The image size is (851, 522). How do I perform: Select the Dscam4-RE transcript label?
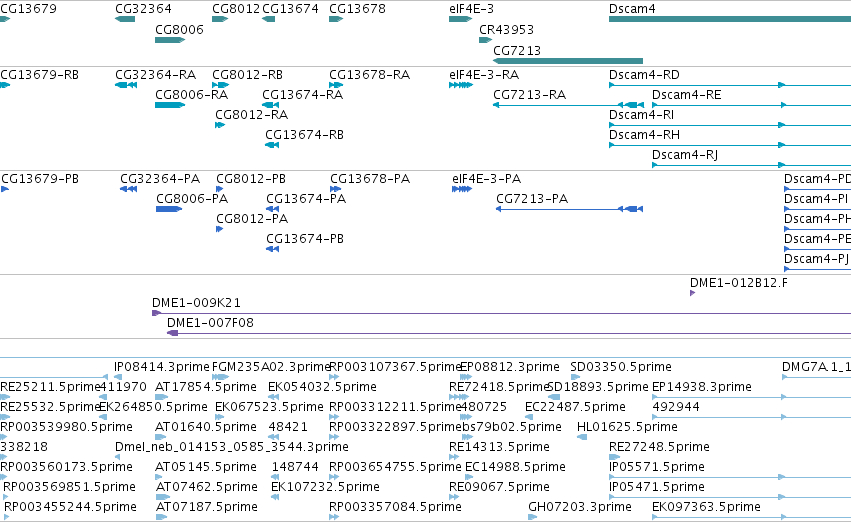coord(687,95)
